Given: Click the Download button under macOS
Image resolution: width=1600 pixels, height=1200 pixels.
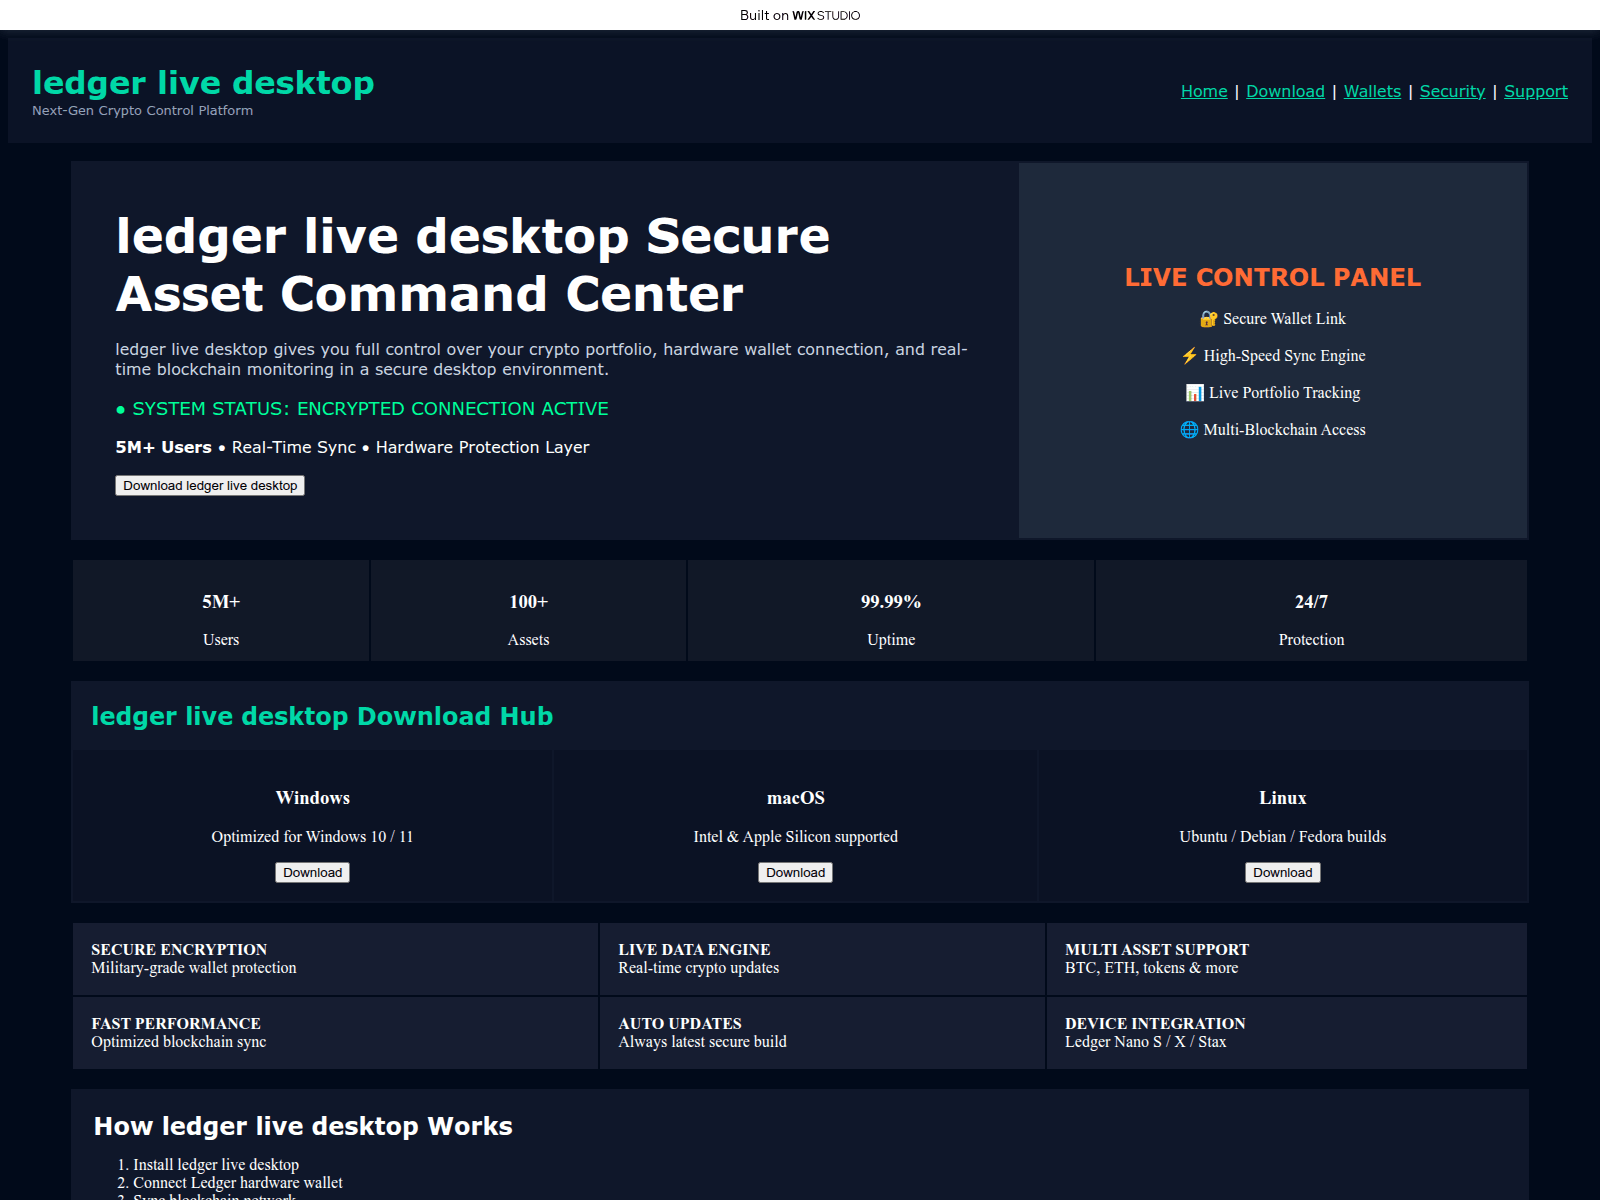Looking at the screenshot, I should pos(795,872).
